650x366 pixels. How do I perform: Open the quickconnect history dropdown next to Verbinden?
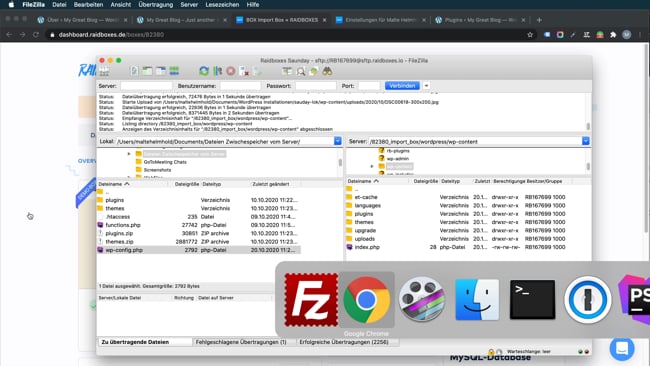pos(426,86)
